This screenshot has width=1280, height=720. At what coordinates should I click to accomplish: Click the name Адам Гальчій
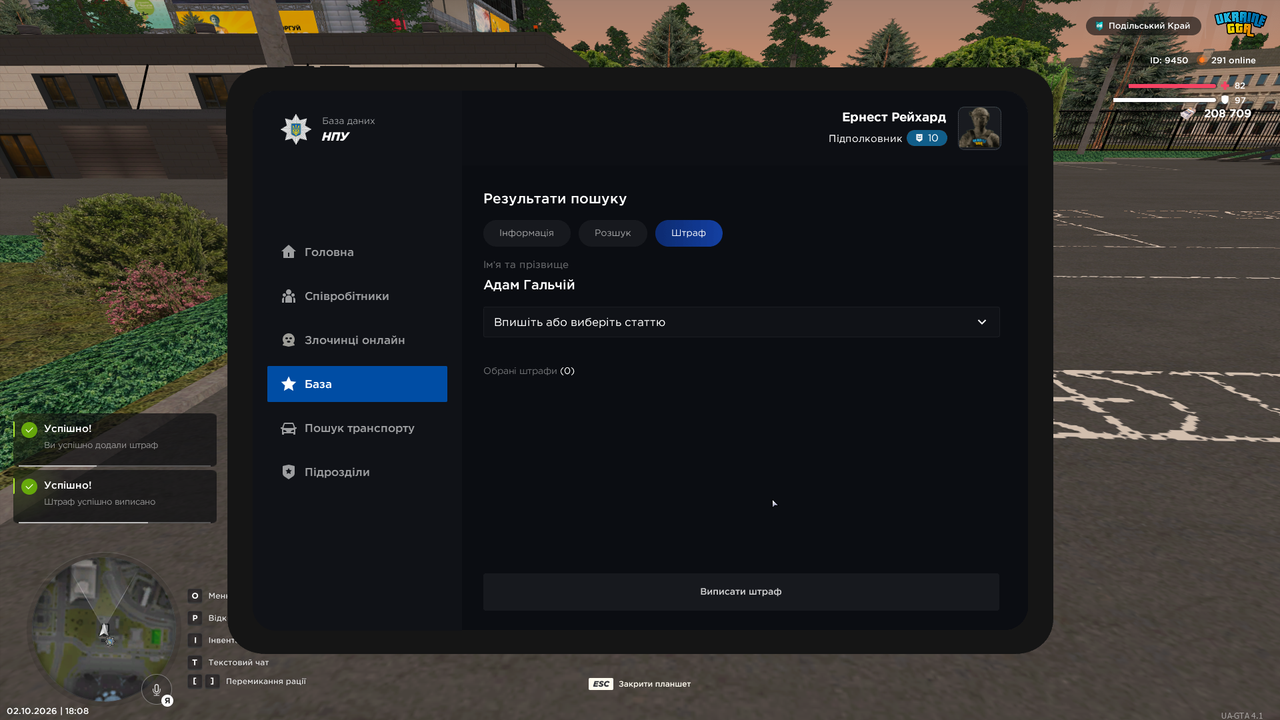pos(529,285)
